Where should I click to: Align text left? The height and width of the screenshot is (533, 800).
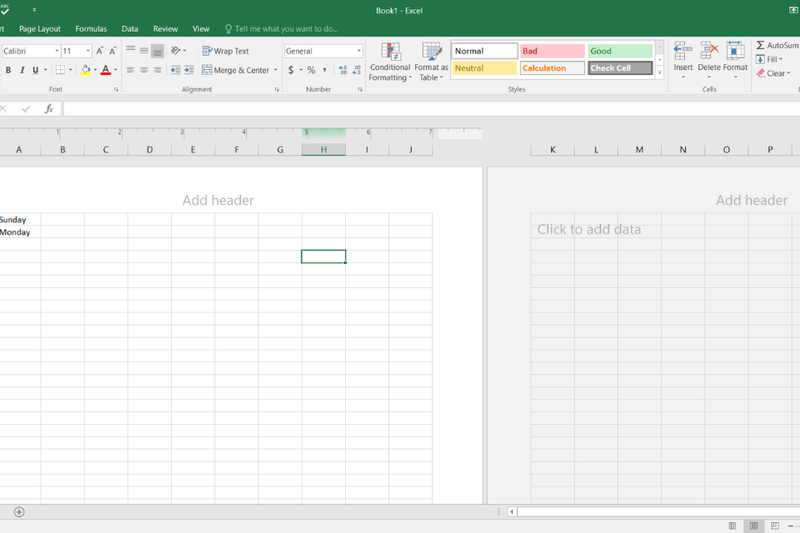(131, 70)
